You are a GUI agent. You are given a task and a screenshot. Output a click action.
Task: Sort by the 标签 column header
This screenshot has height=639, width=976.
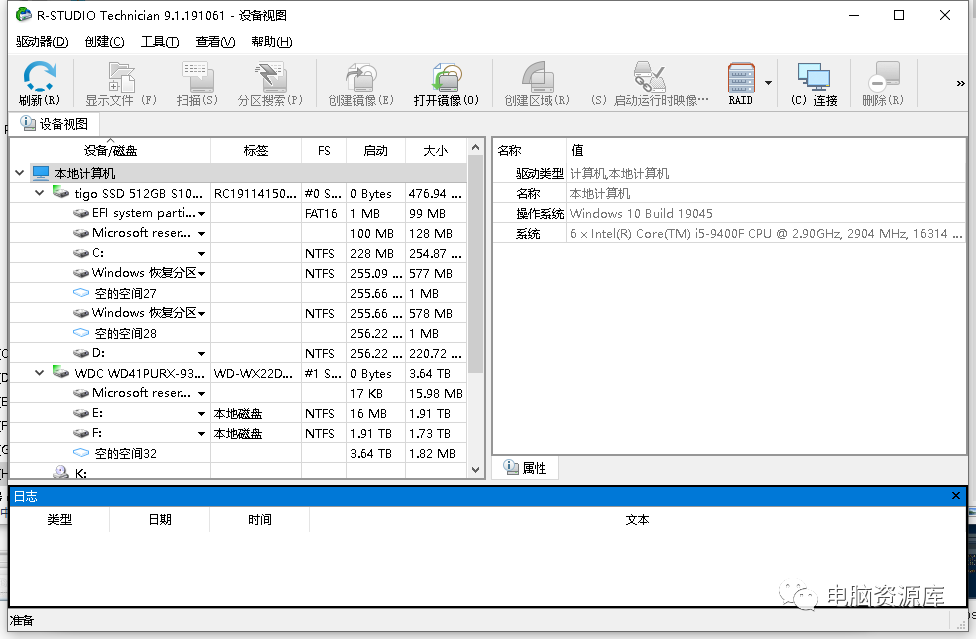[256, 150]
